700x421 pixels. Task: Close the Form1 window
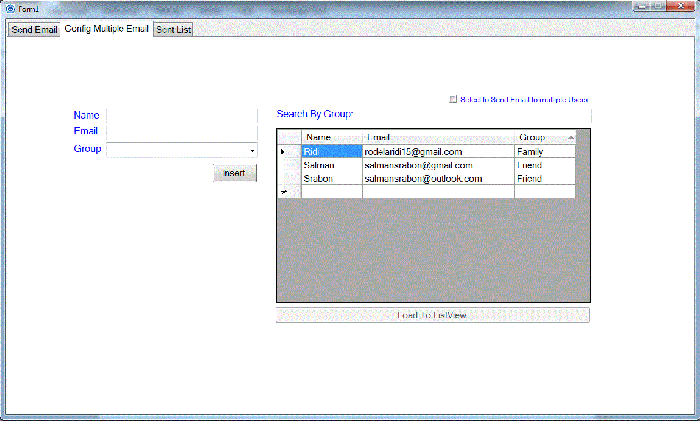(680, 6)
